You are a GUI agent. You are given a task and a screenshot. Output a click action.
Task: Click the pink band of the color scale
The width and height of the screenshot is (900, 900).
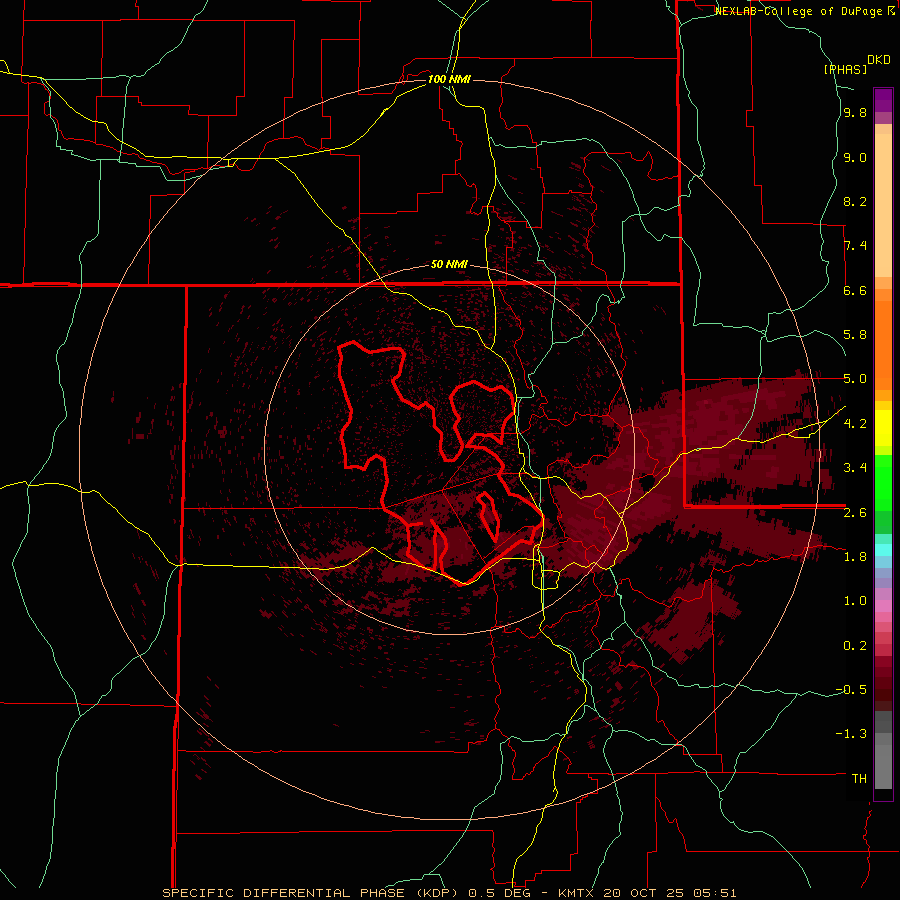883,606
